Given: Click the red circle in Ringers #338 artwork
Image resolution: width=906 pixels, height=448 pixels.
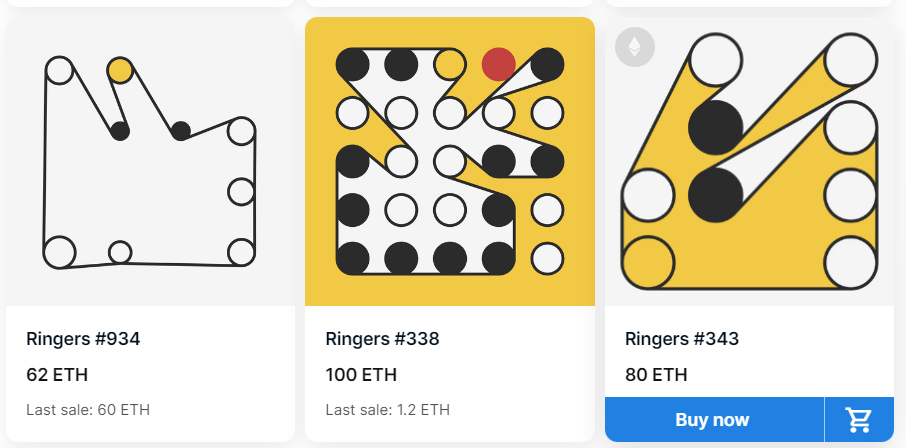Looking at the screenshot, I should (x=499, y=64).
